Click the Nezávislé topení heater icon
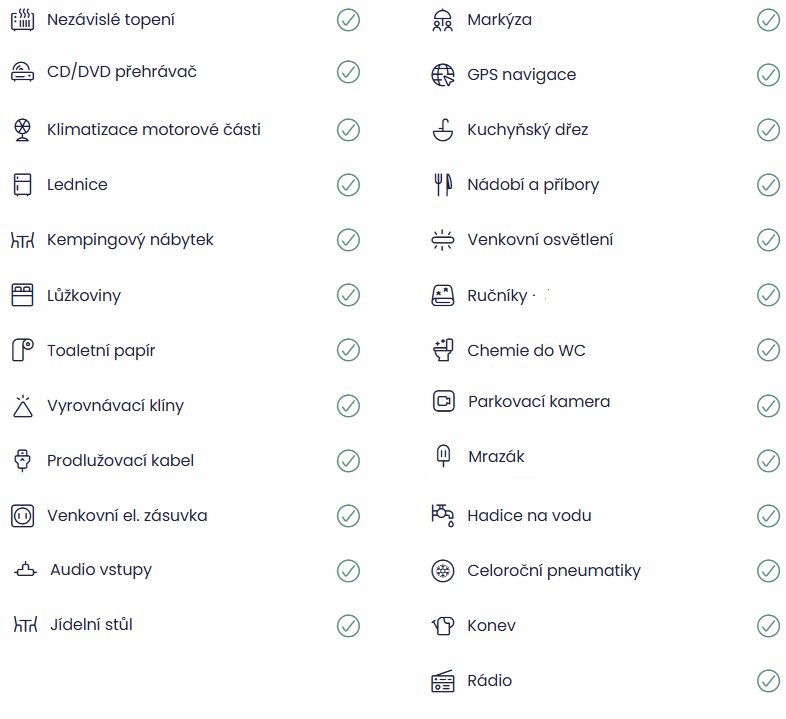786x719 pixels. (22, 19)
